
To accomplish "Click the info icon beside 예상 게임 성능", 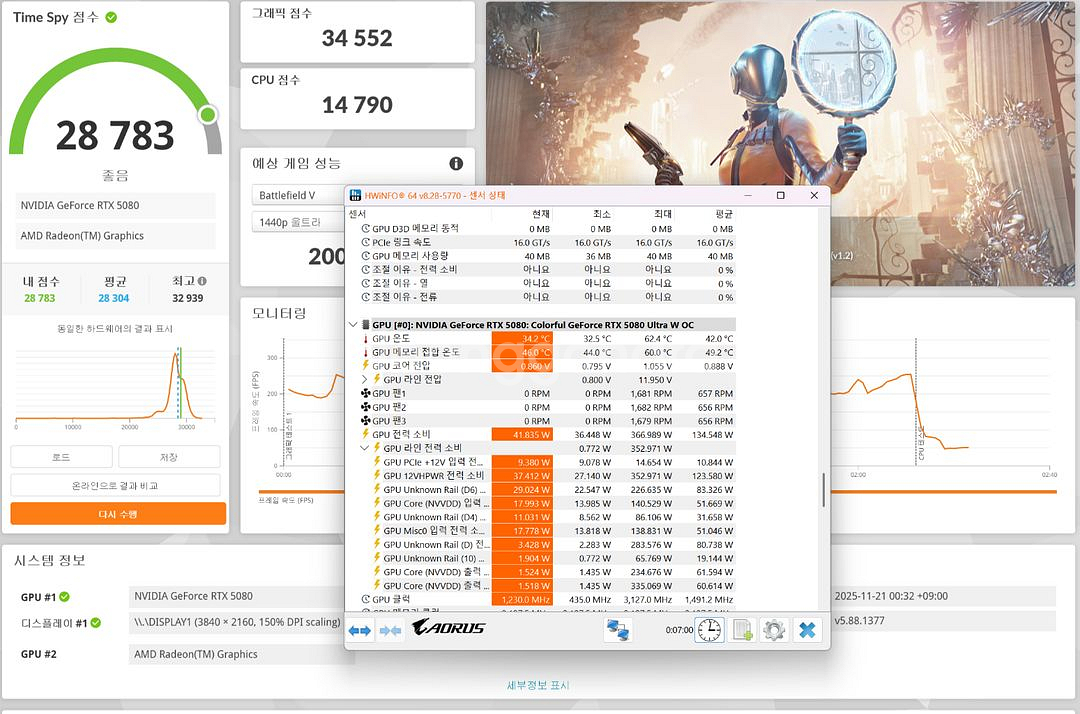I will click(x=456, y=163).
